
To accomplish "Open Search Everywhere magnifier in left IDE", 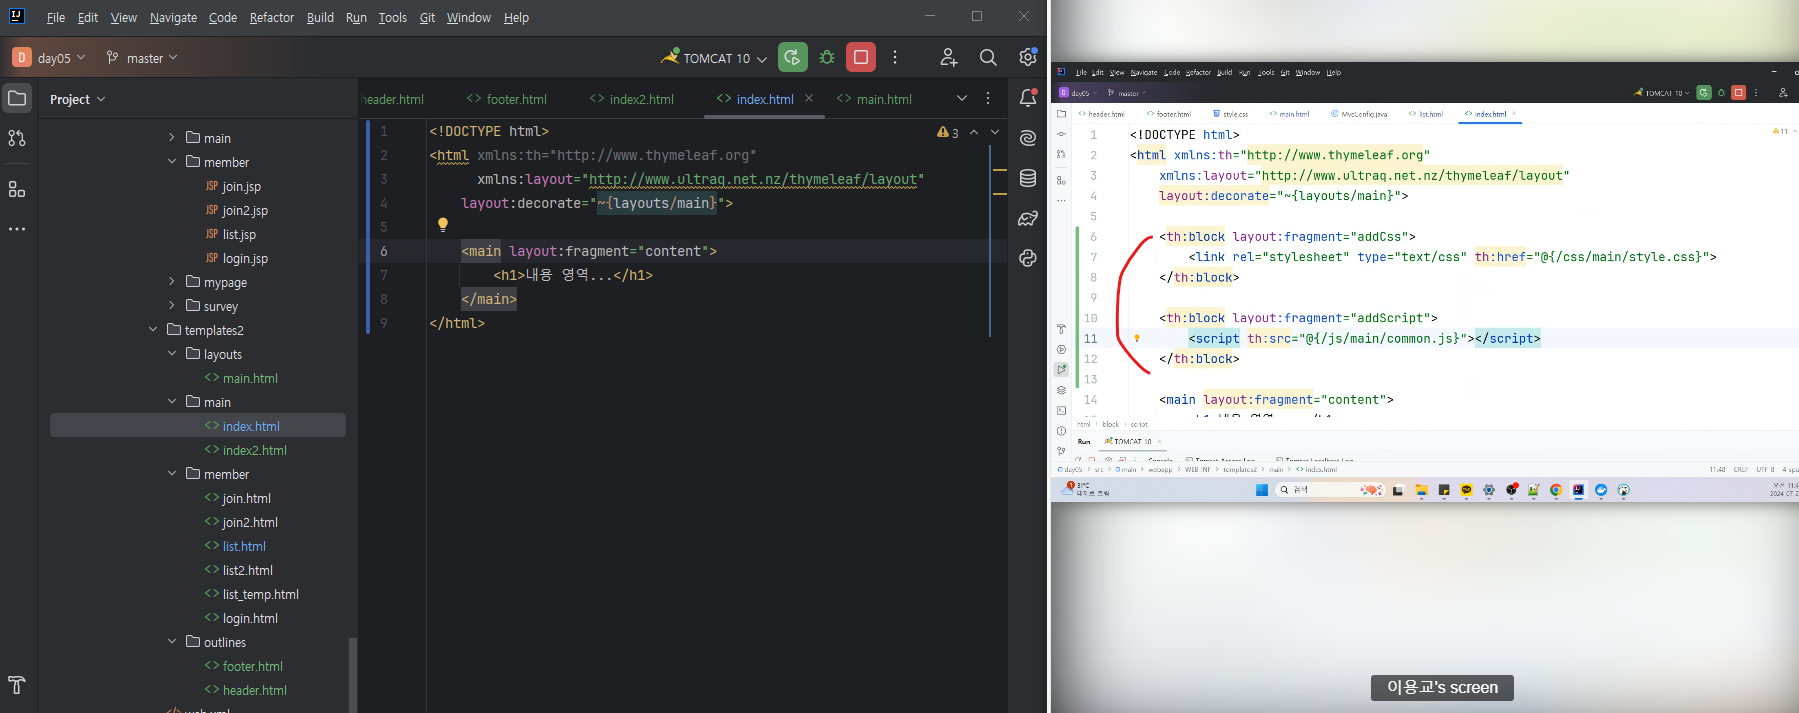I will pos(988,58).
